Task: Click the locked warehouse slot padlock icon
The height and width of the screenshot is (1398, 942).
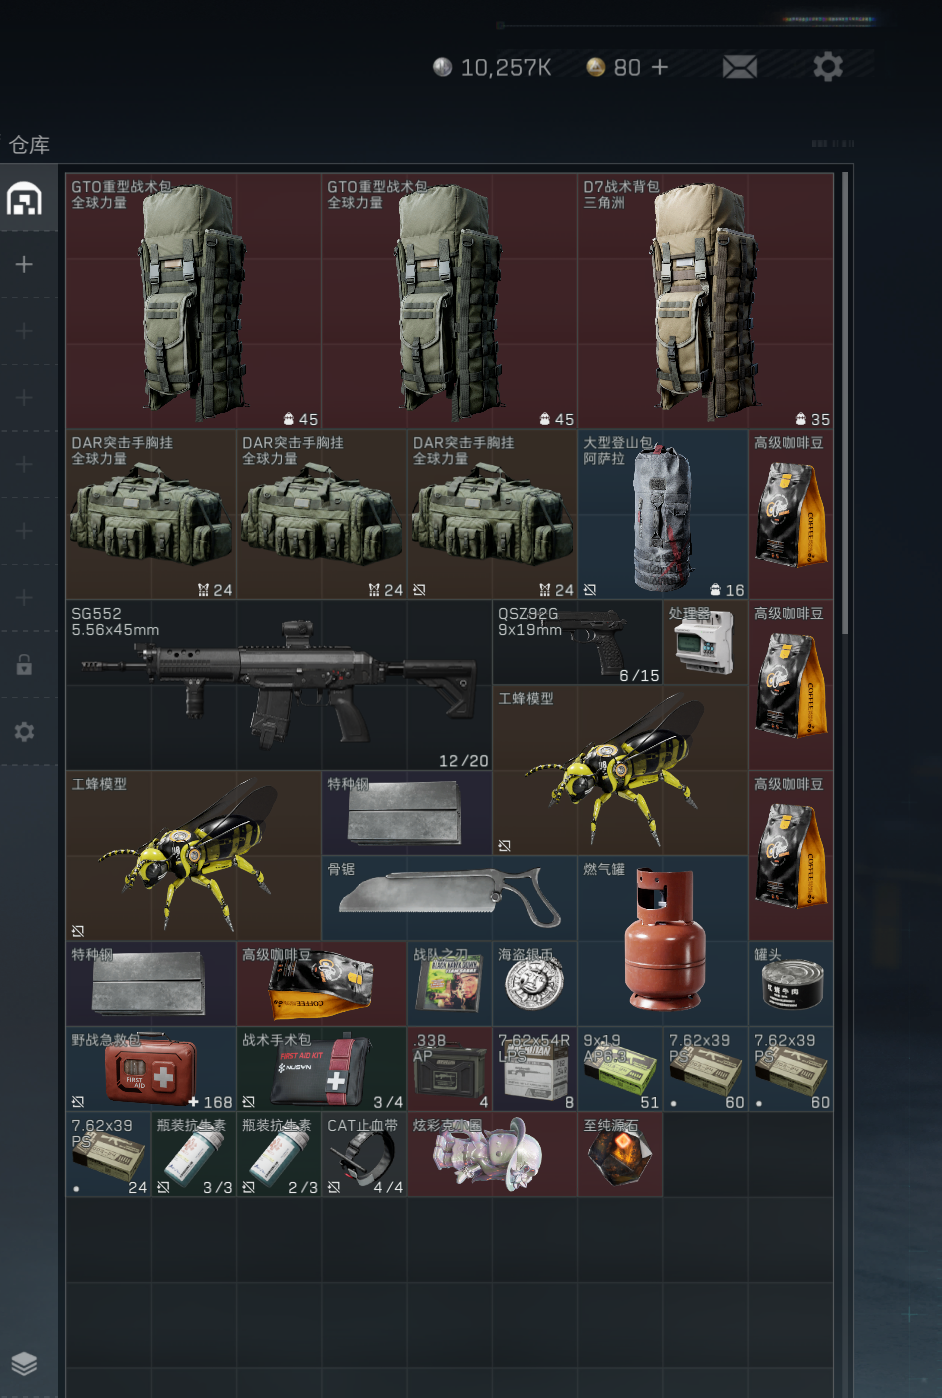Action: pos(24,664)
